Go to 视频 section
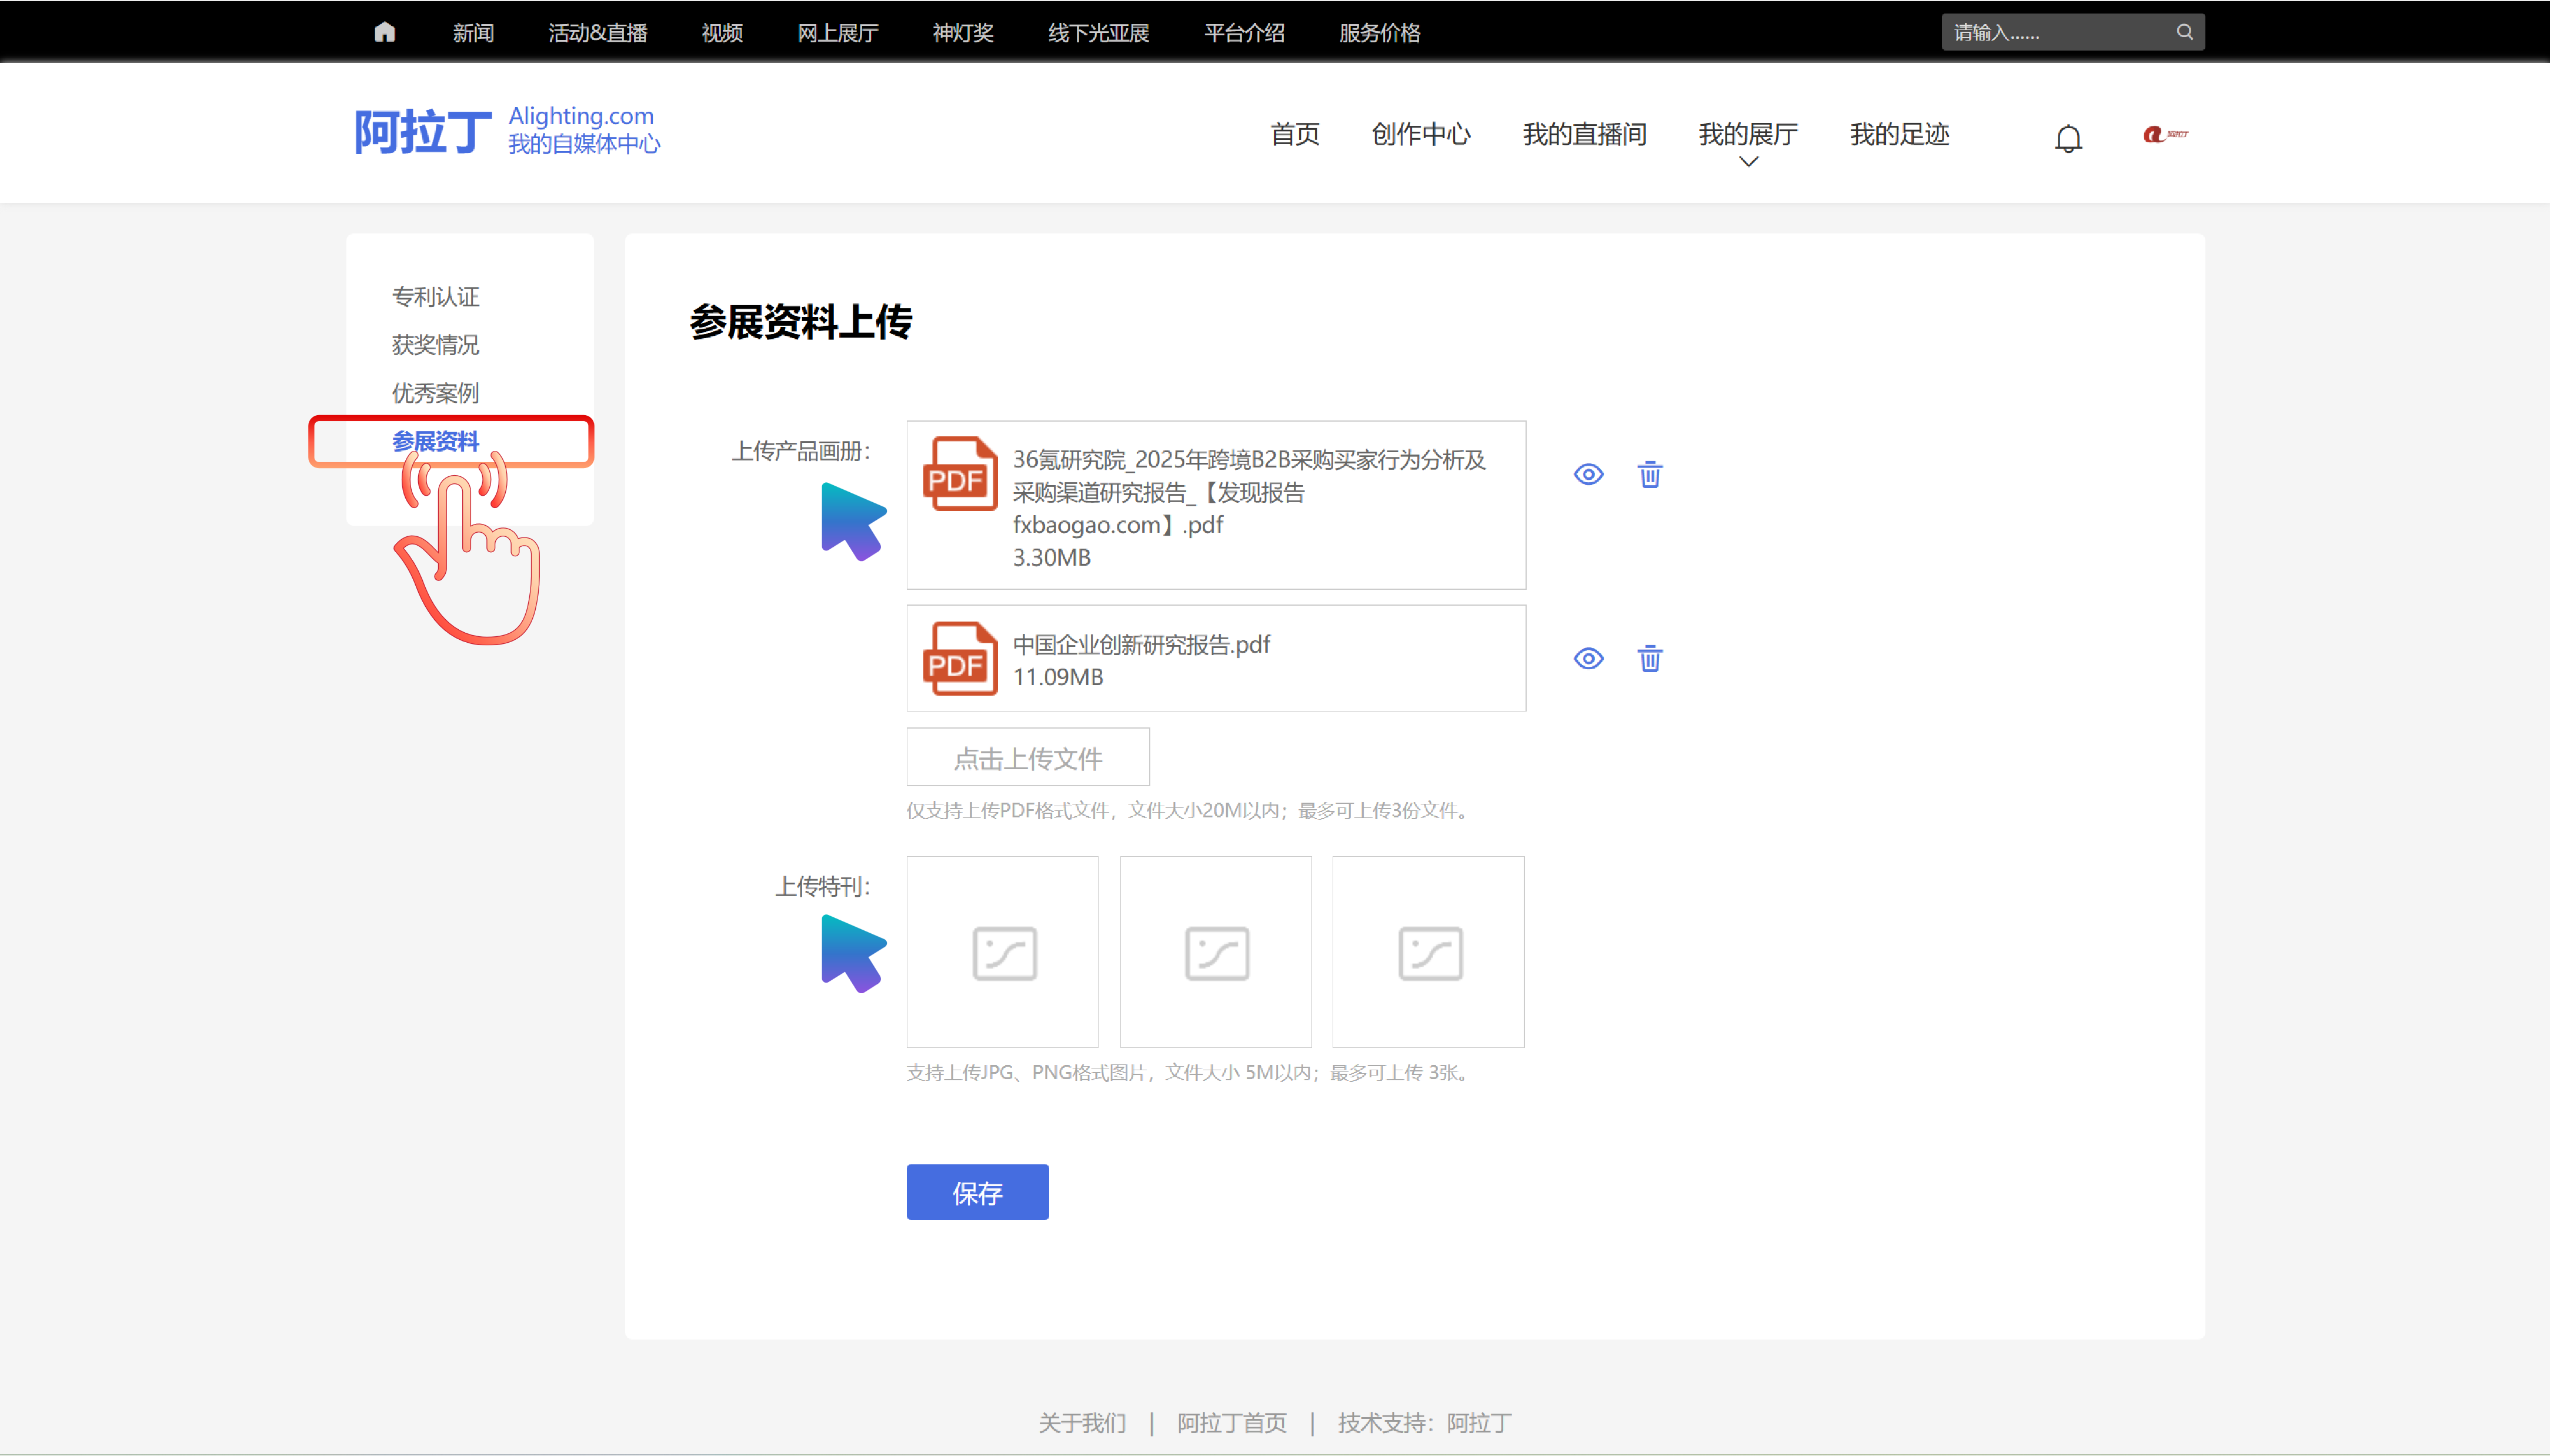This screenshot has width=2550, height=1456. tap(722, 33)
